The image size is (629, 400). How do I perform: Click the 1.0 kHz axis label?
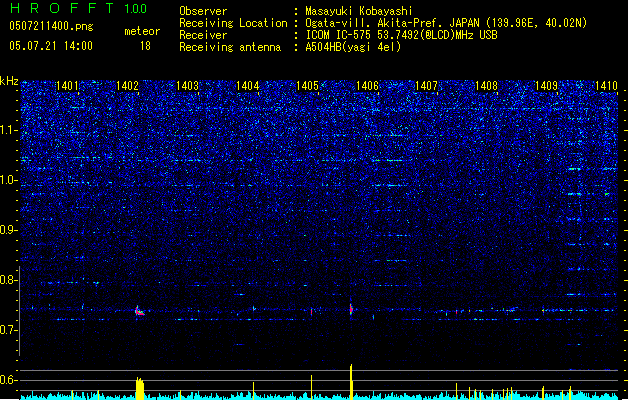coord(9,180)
